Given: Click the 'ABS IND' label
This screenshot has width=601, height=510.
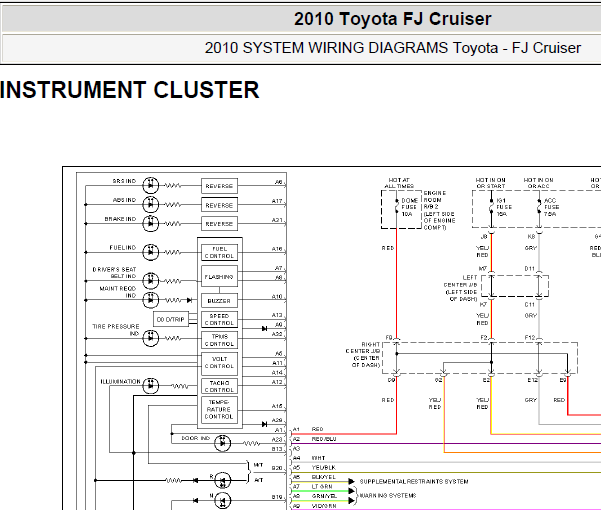Looking at the screenshot, I should pos(124,200).
